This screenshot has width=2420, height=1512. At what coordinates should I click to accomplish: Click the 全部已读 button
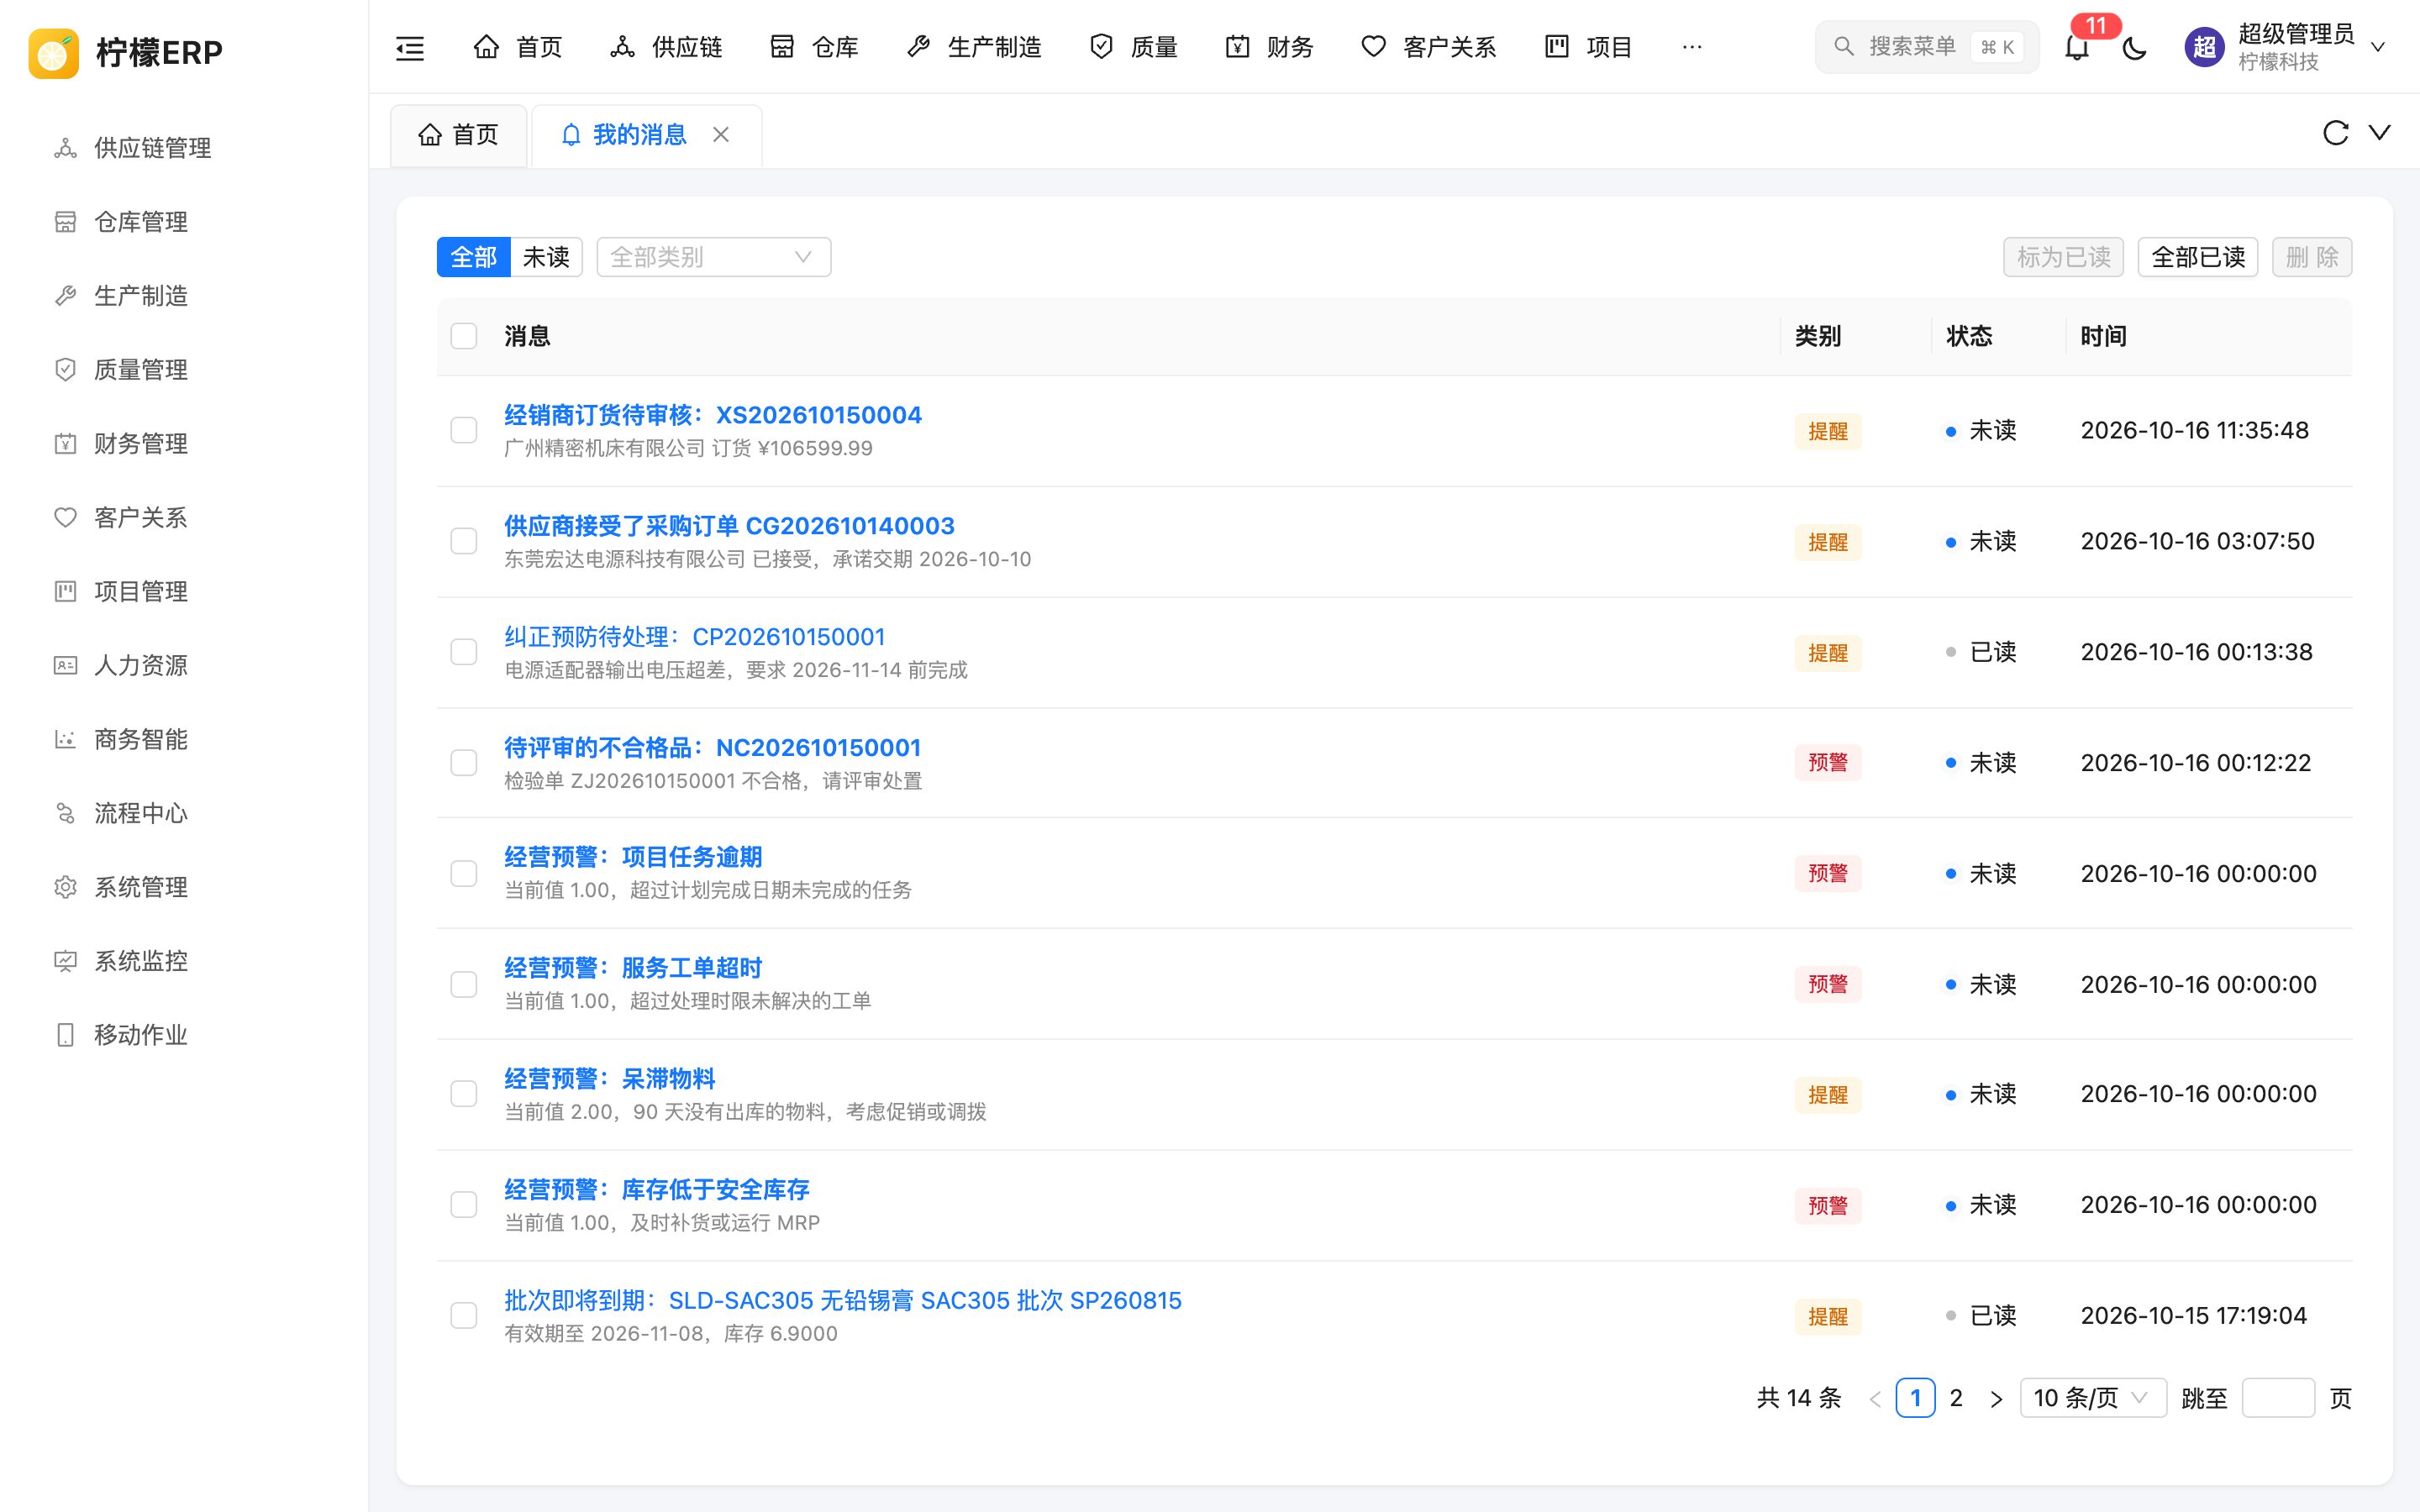(x=2198, y=257)
